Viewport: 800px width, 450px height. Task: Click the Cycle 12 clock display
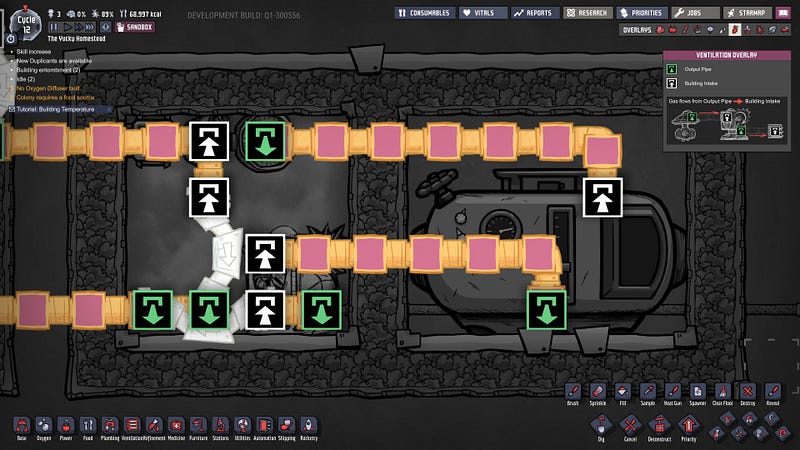click(26, 24)
